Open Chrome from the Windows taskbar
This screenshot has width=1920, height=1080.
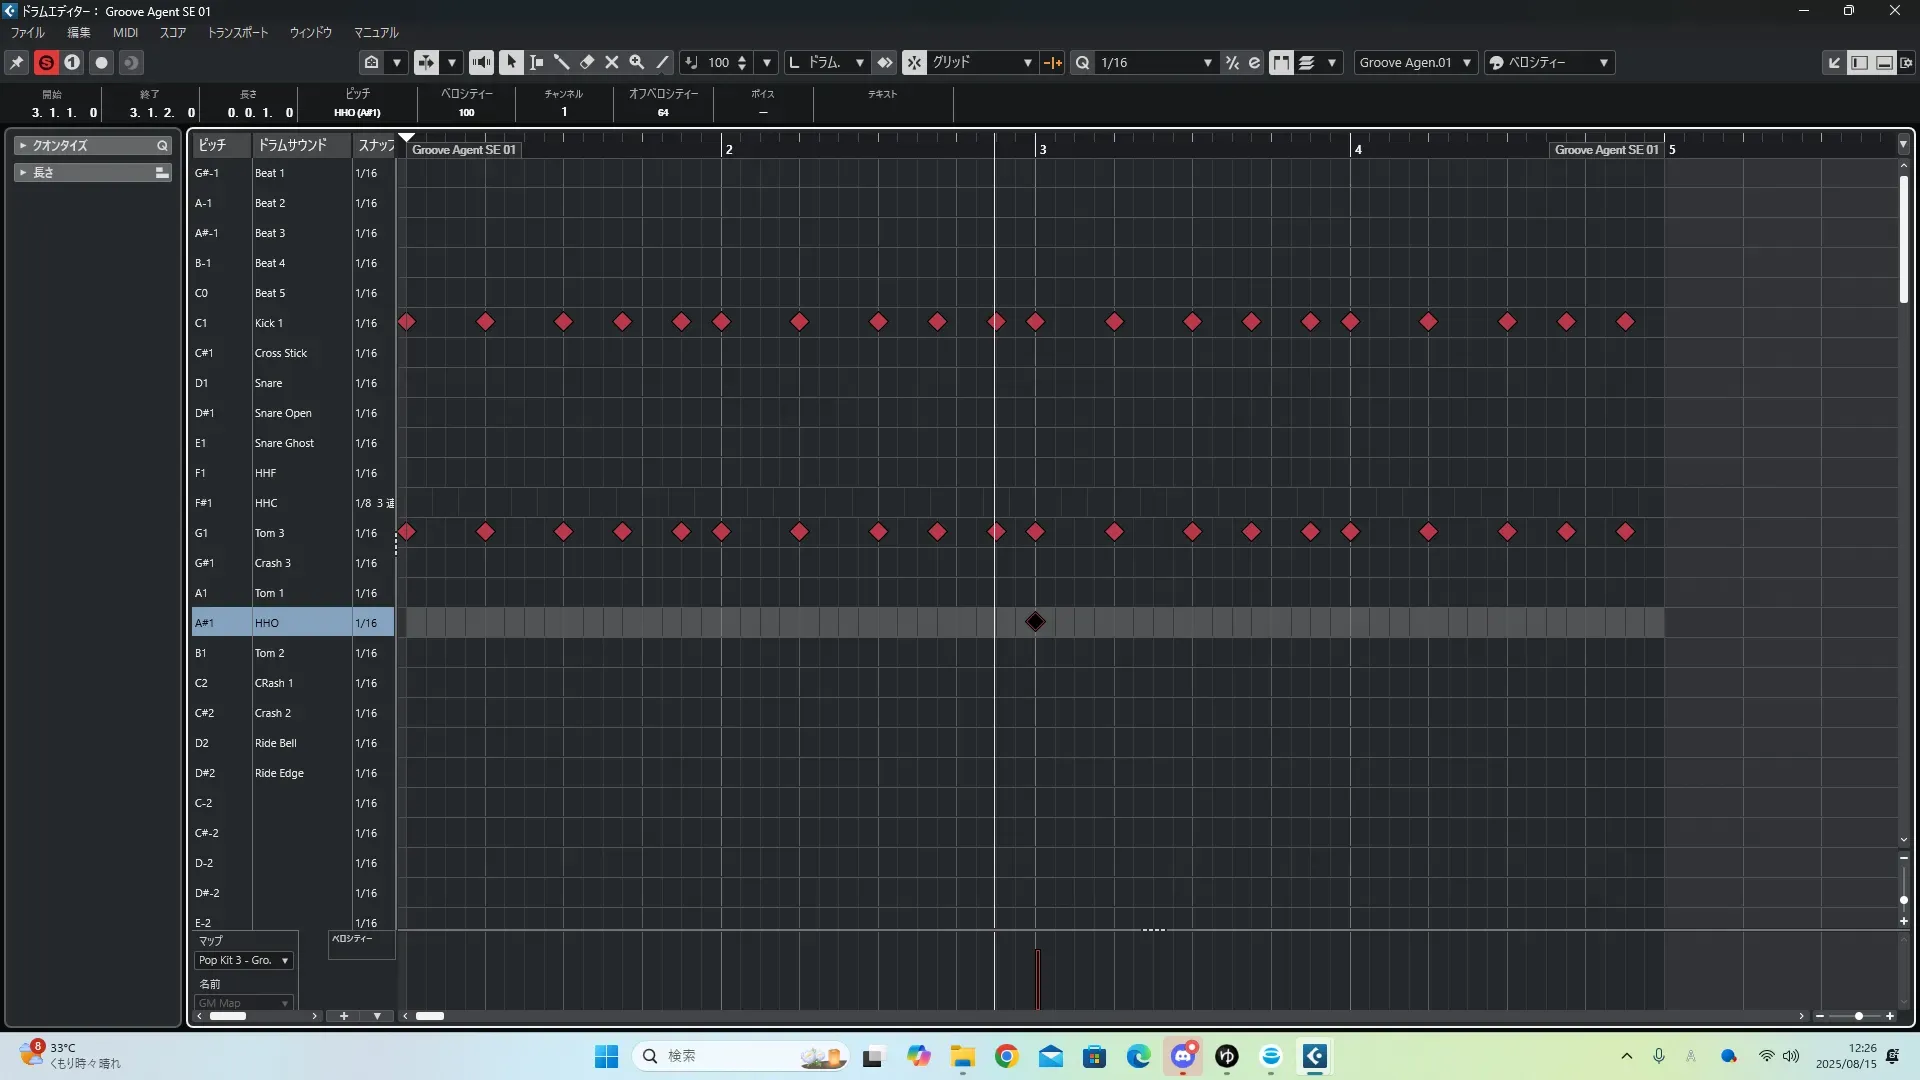[x=1006, y=1056]
